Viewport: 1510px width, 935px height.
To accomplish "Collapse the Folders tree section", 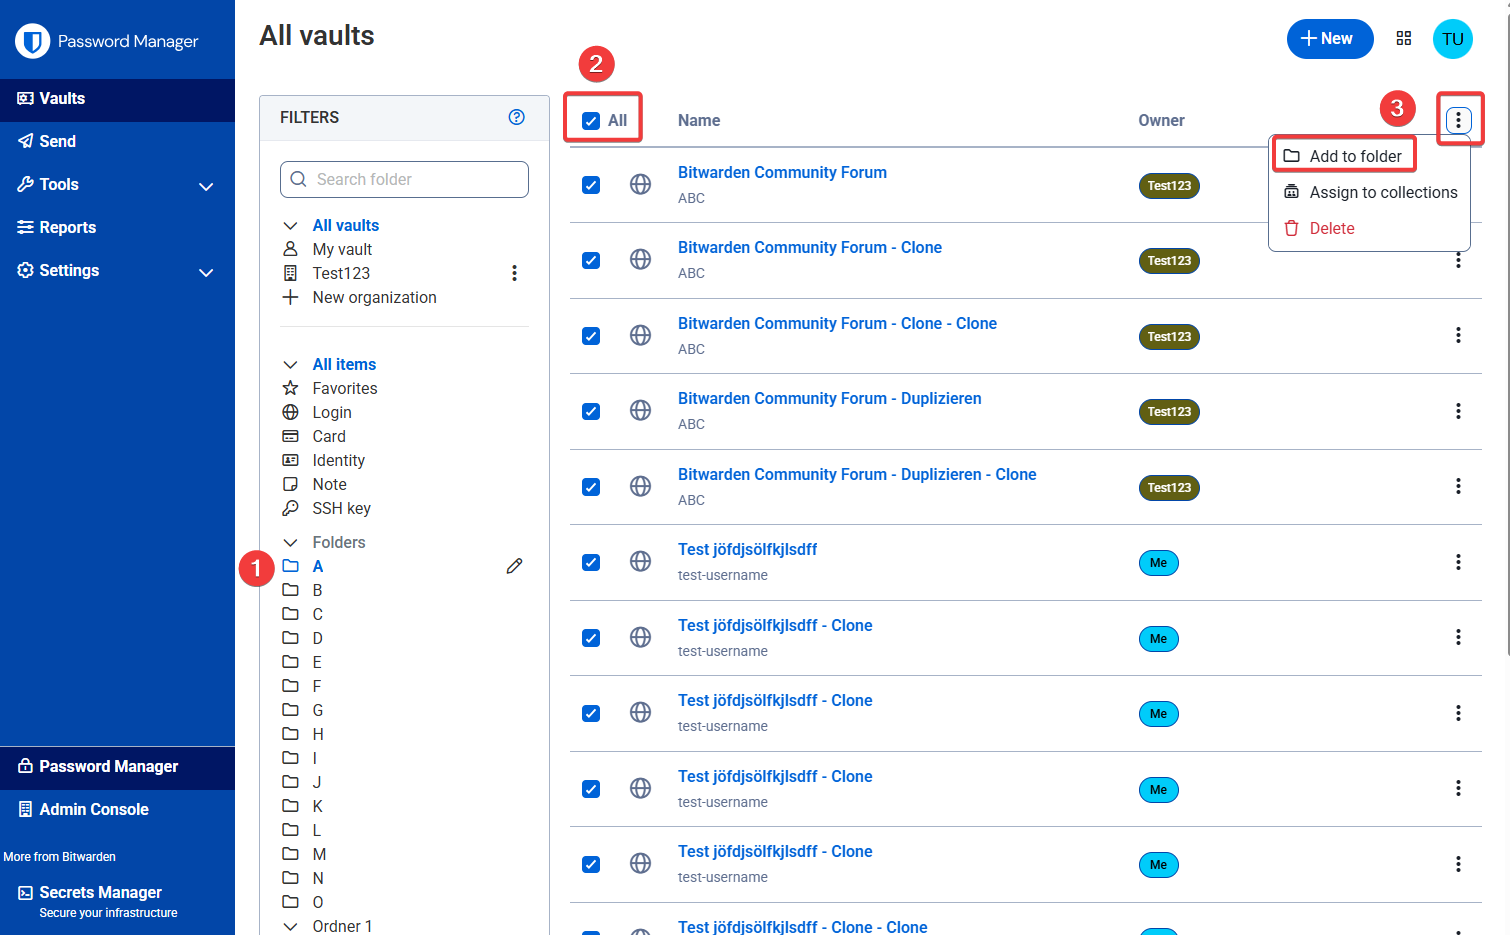I will pyautogui.click(x=291, y=542).
